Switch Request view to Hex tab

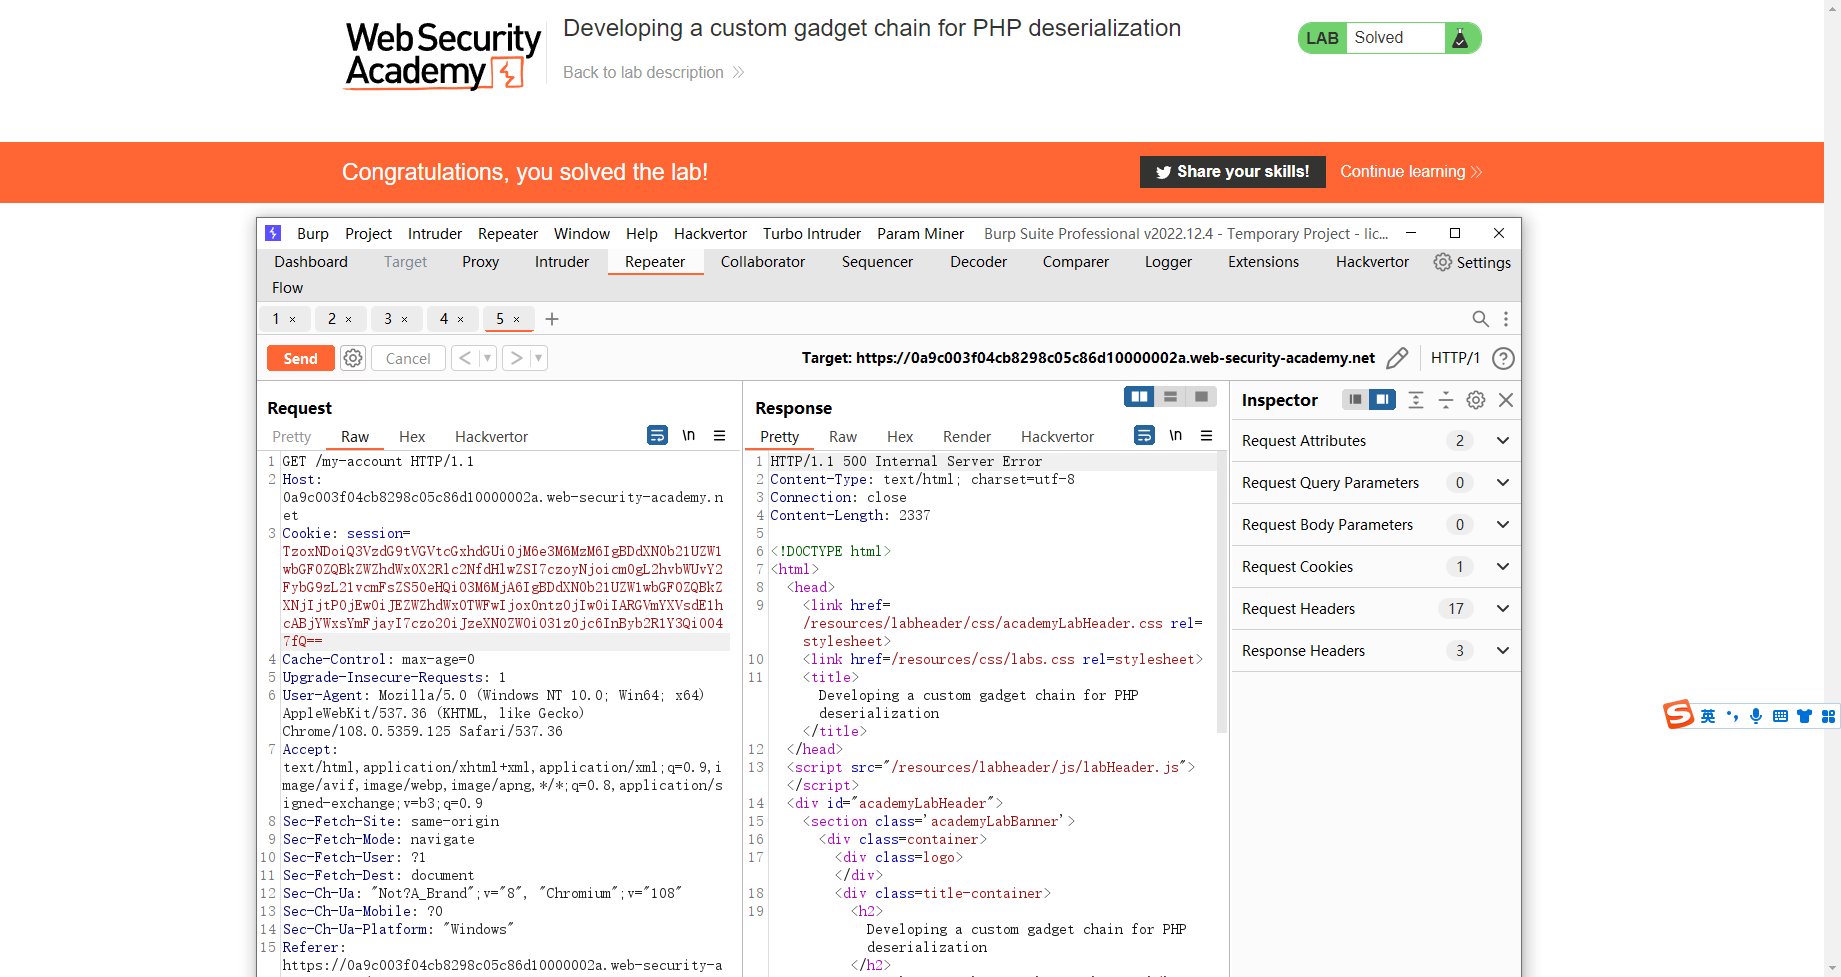pos(412,437)
